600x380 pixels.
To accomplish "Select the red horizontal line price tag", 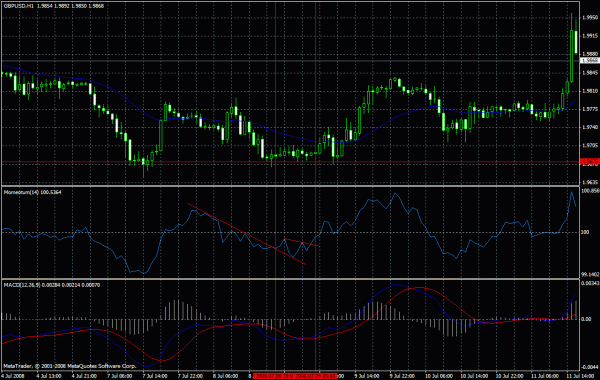I will [590, 162].
